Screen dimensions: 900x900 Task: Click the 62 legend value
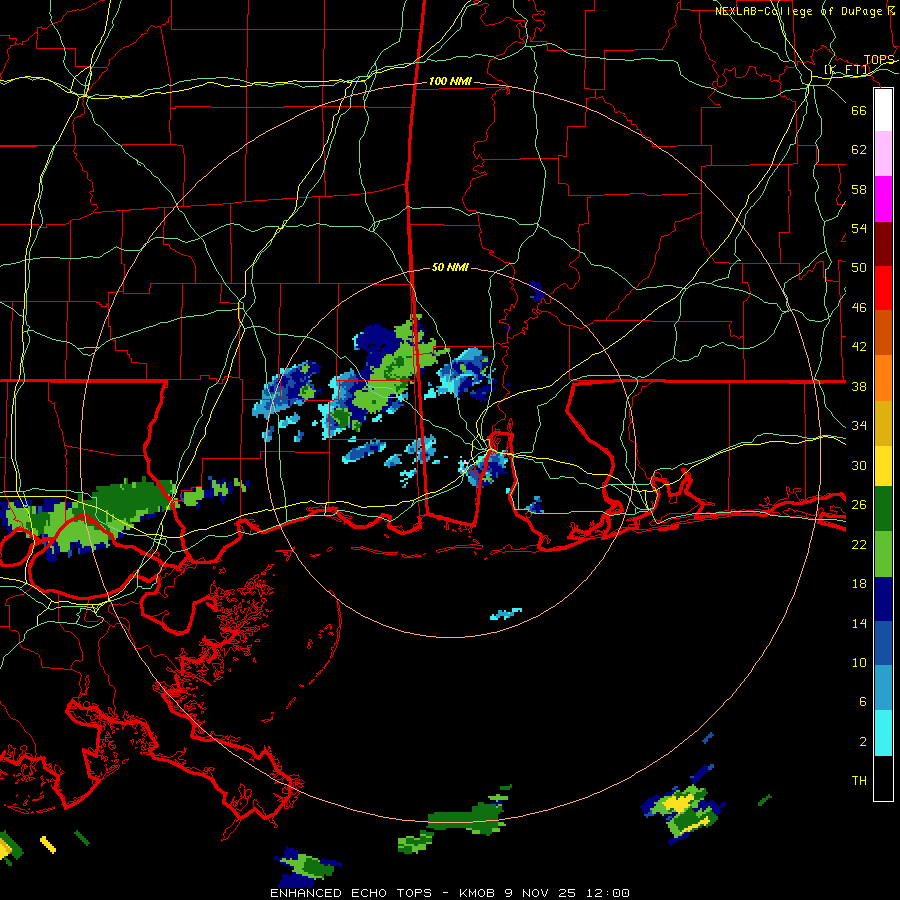[x=859, y=149]
